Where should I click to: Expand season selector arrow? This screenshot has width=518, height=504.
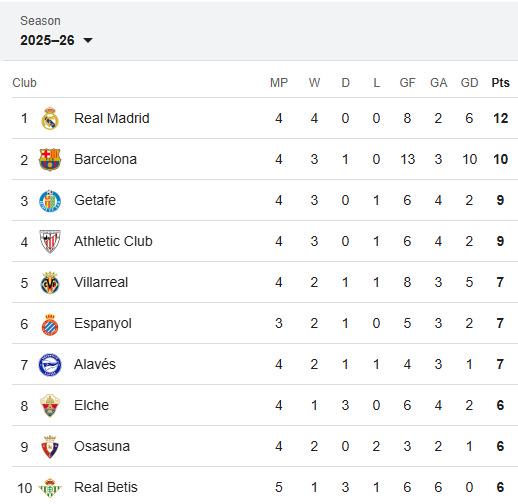coord(88,41)
